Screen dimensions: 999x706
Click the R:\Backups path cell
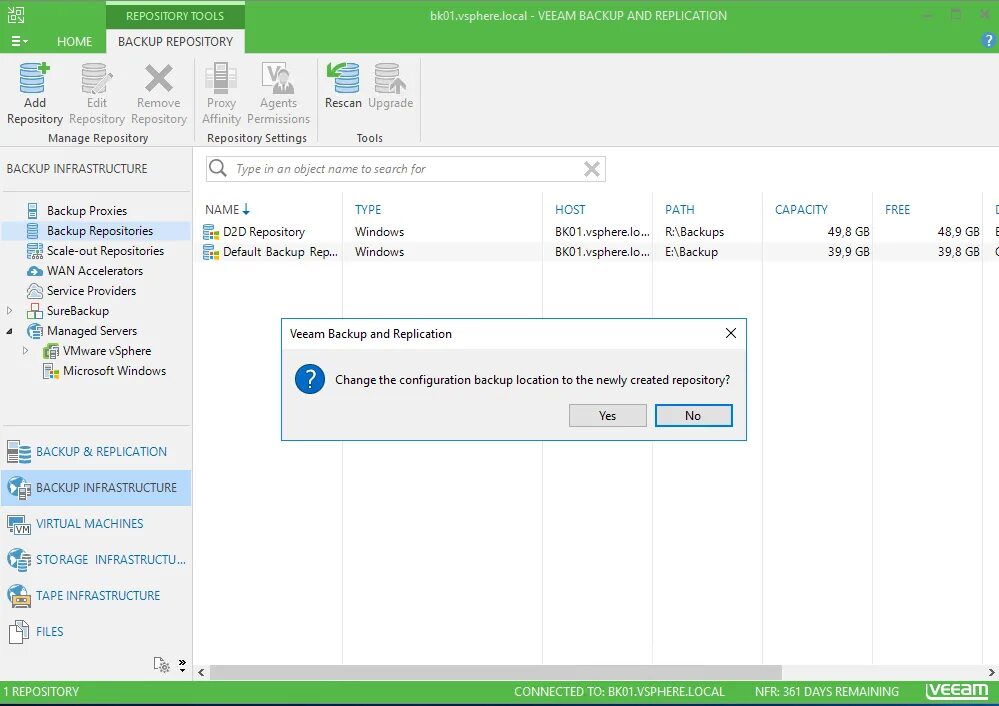pyautogui.click(x=694, y=232)
